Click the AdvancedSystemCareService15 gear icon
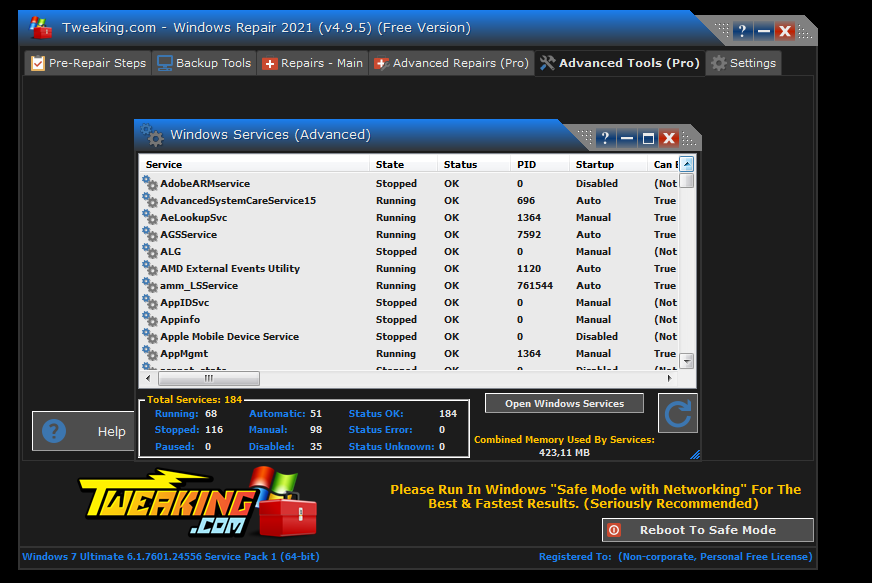Screen dimensions: 872x583 150,200
